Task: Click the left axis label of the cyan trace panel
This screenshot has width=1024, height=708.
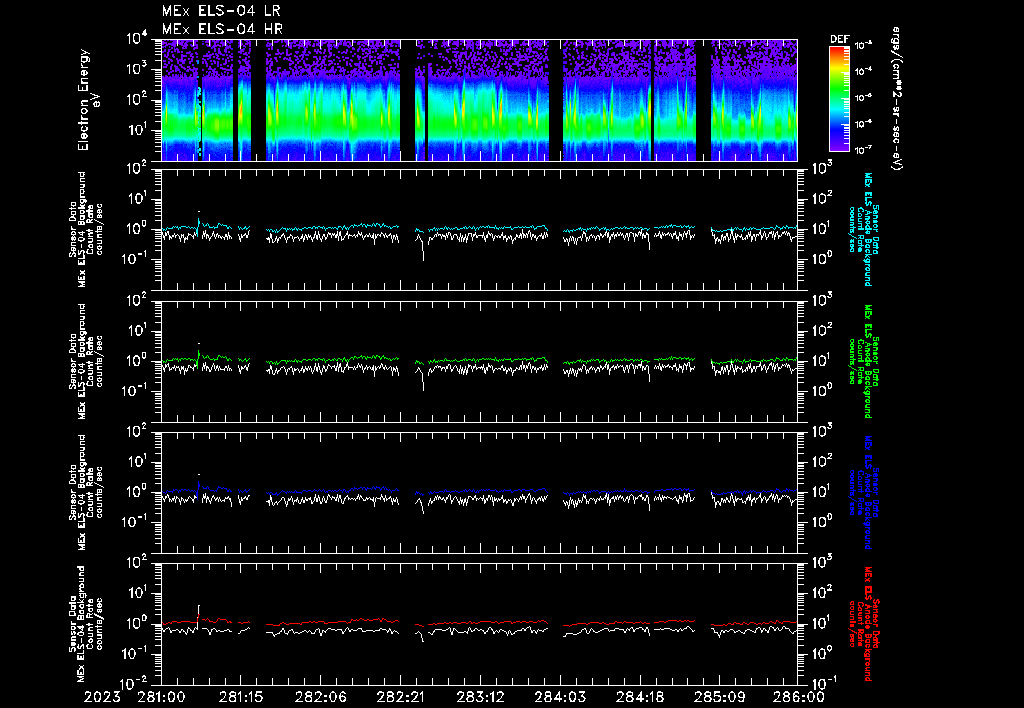Action: click(86, 229)
